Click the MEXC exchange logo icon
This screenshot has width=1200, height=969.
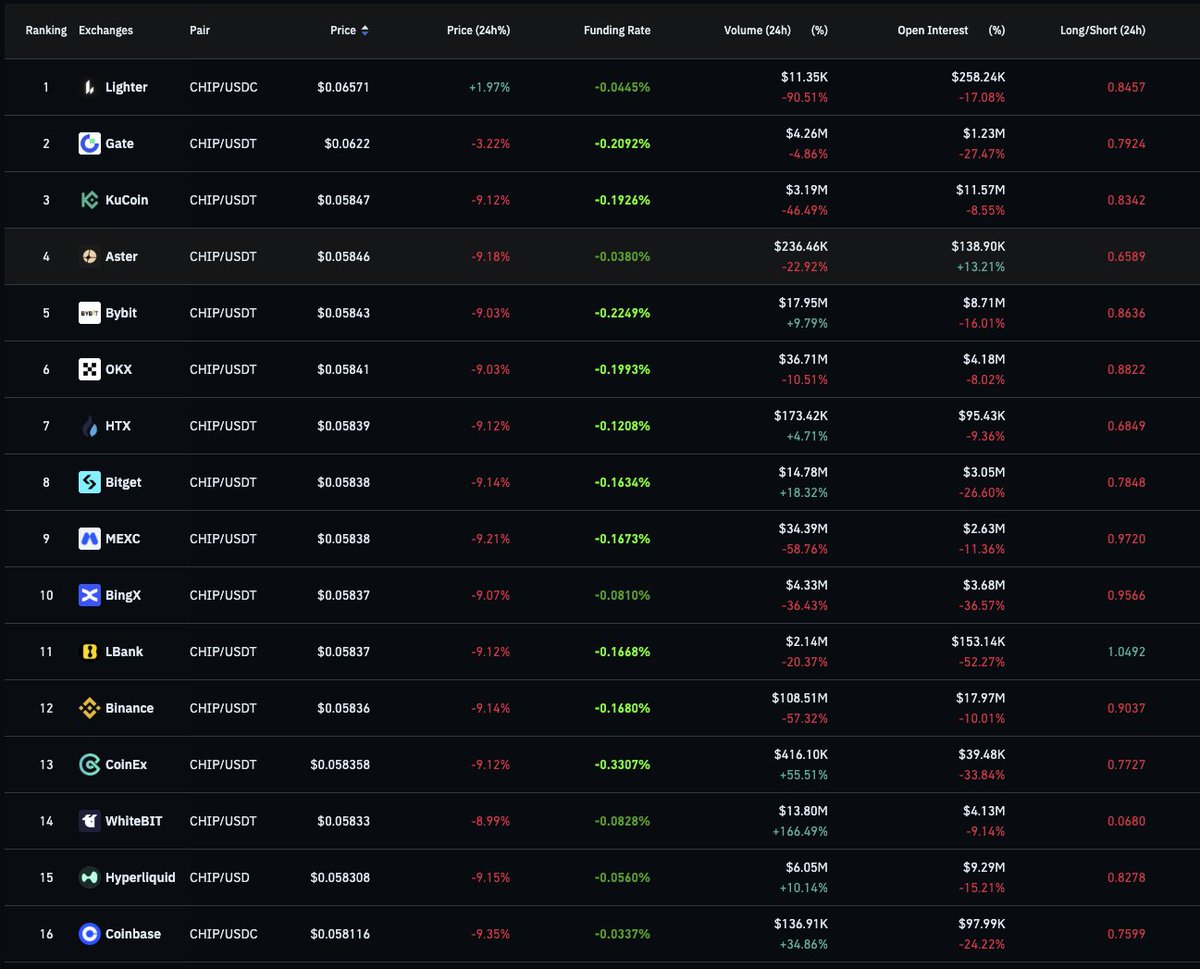point(89,539)
